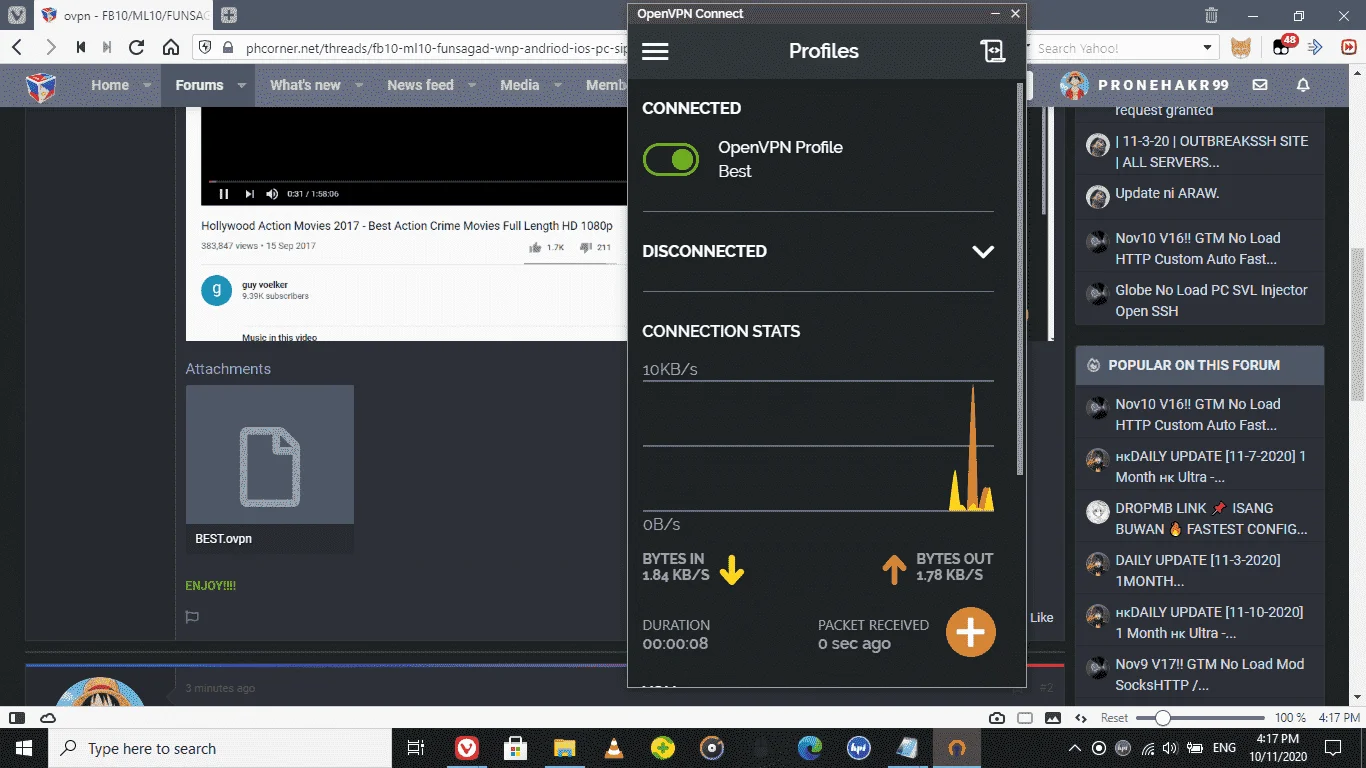Pause the embedded video

[x=224, y=194]
